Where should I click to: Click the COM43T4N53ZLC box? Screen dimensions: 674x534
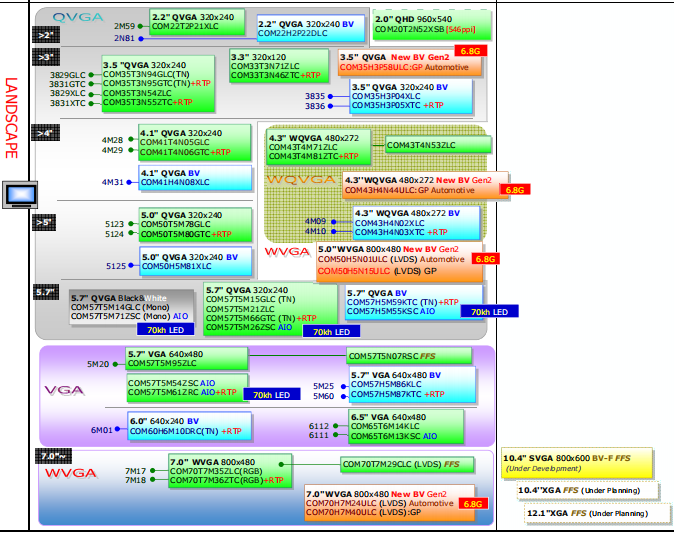438,145
